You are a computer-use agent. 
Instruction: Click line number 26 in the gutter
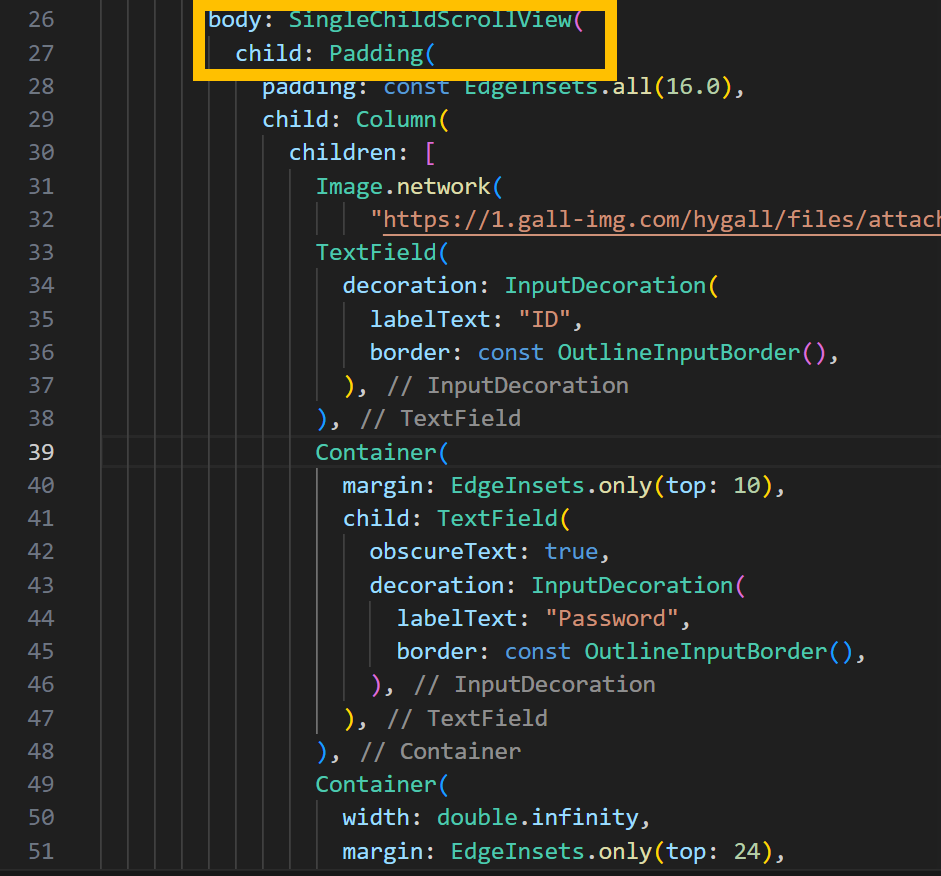click(41, 20)
